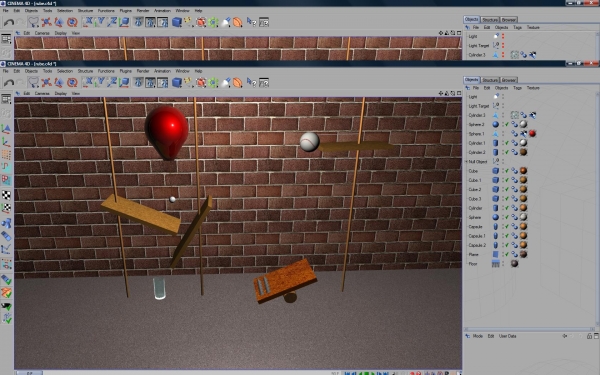This screenshot has width=600, height=375.
Task: Toggle the Z axis lock in the front window
Action: 112,82
